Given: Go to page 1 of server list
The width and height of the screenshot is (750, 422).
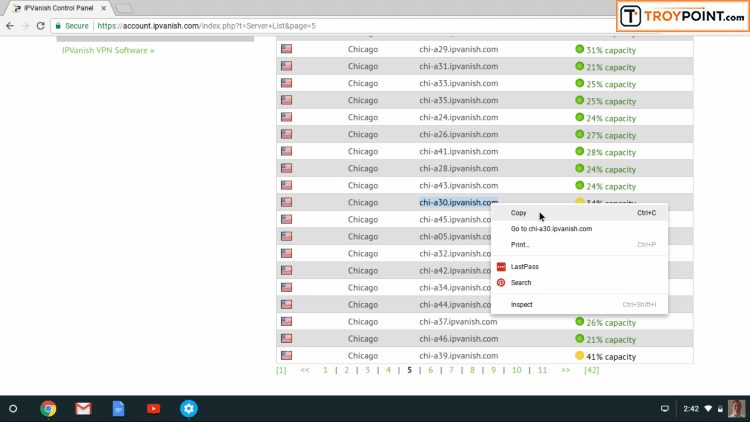Looking at the screenshot, I should point(325,370).
